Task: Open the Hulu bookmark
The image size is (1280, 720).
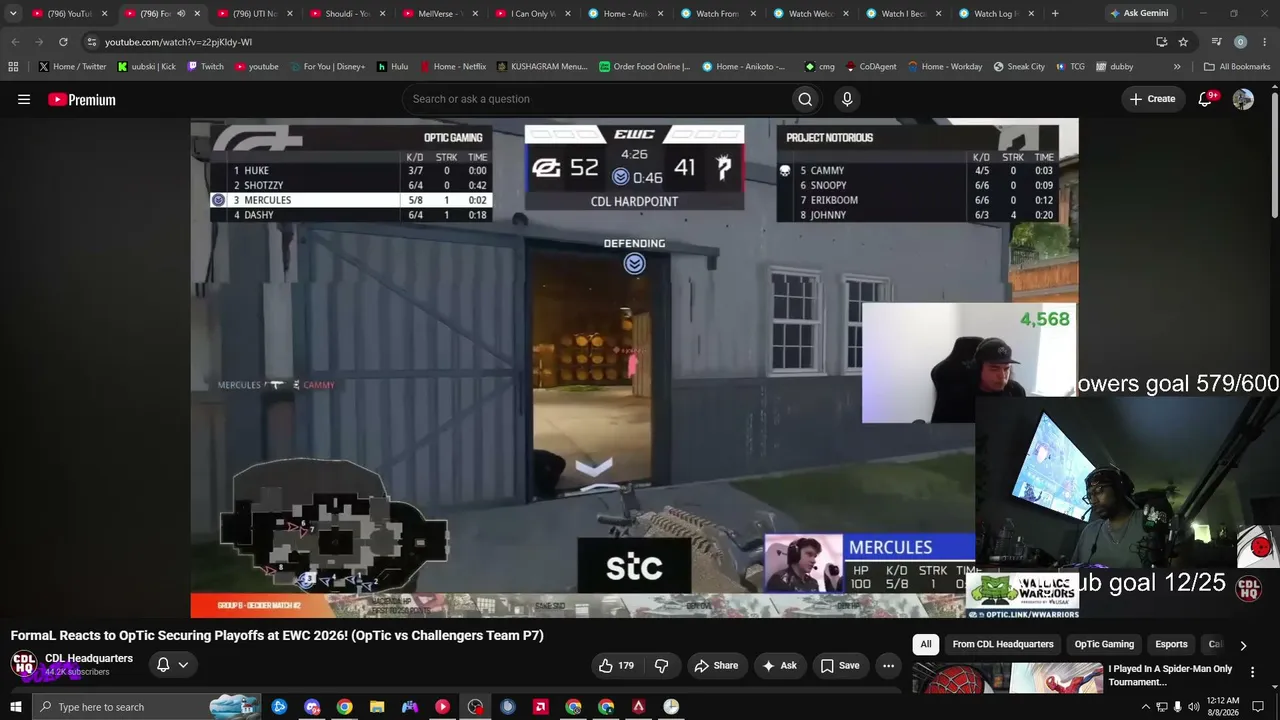Action: click(392, 67)
